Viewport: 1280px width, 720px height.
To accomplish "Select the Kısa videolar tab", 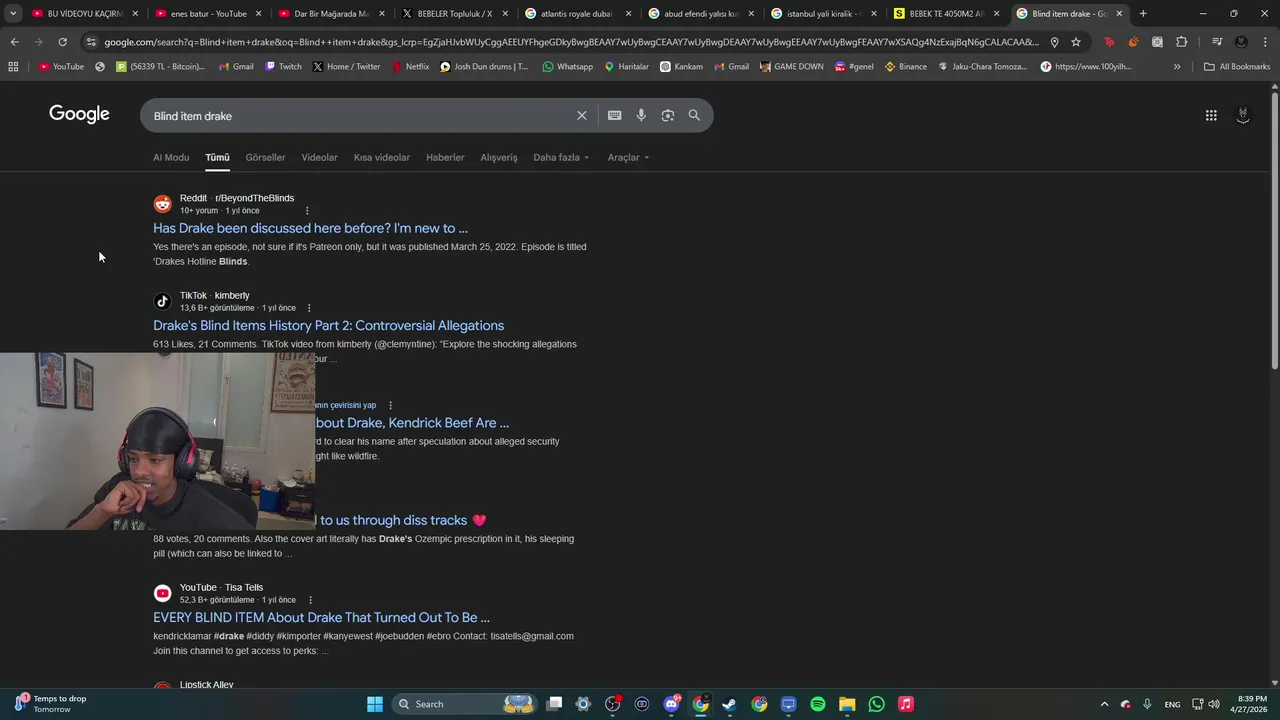I will pyautogui.click(x=382, y=157).
